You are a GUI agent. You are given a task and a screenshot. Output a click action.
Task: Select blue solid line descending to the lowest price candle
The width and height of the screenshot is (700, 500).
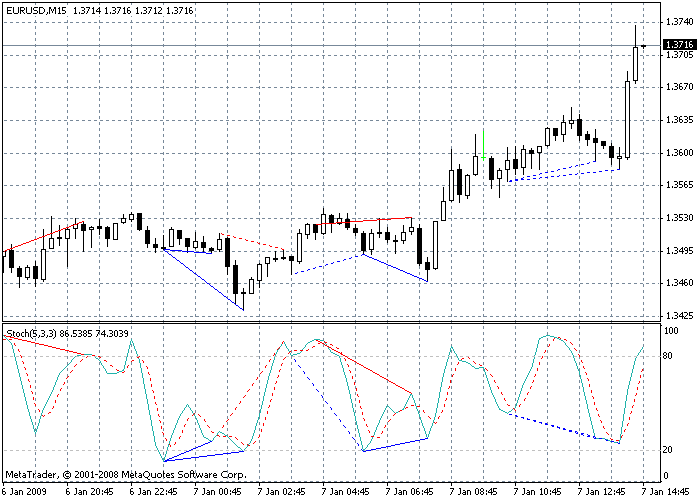[x=205, y=279]
